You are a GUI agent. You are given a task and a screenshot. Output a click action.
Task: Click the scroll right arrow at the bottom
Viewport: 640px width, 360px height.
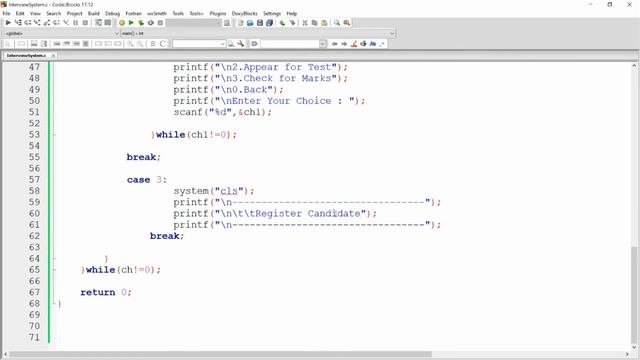627,354
